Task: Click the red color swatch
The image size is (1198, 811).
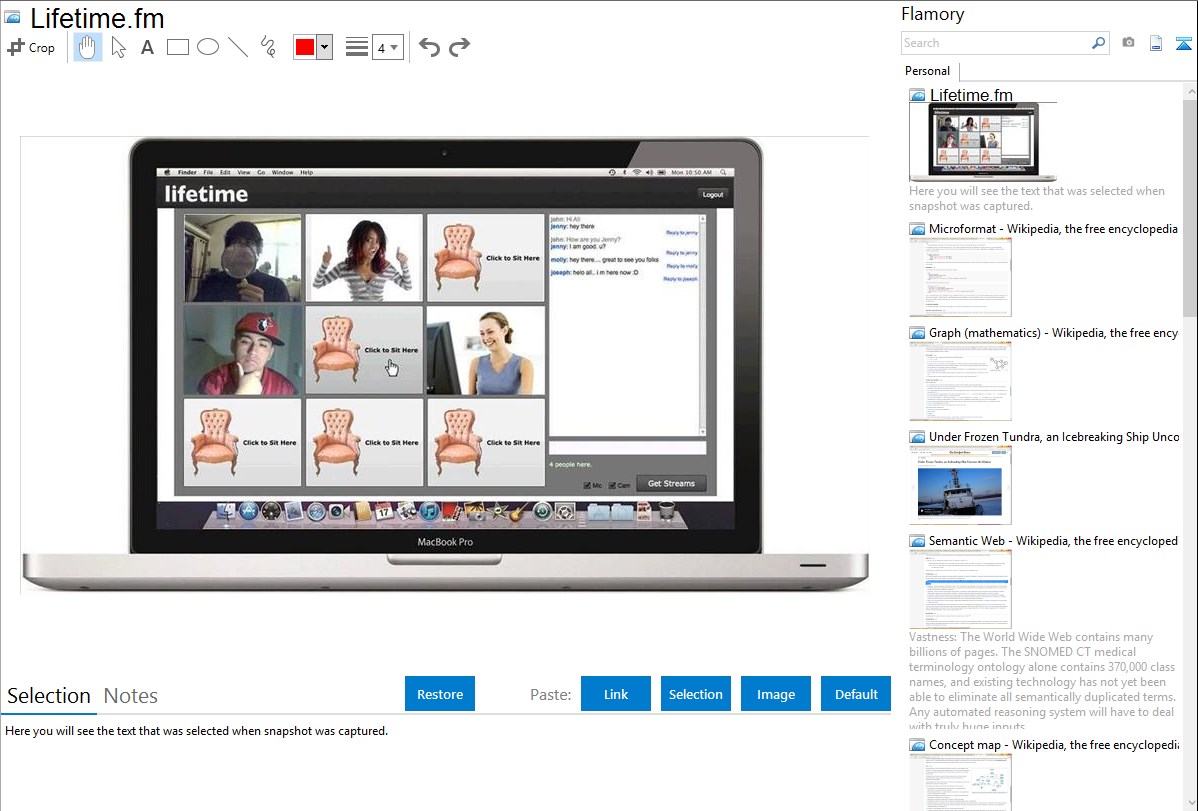Action: [305, 47]
